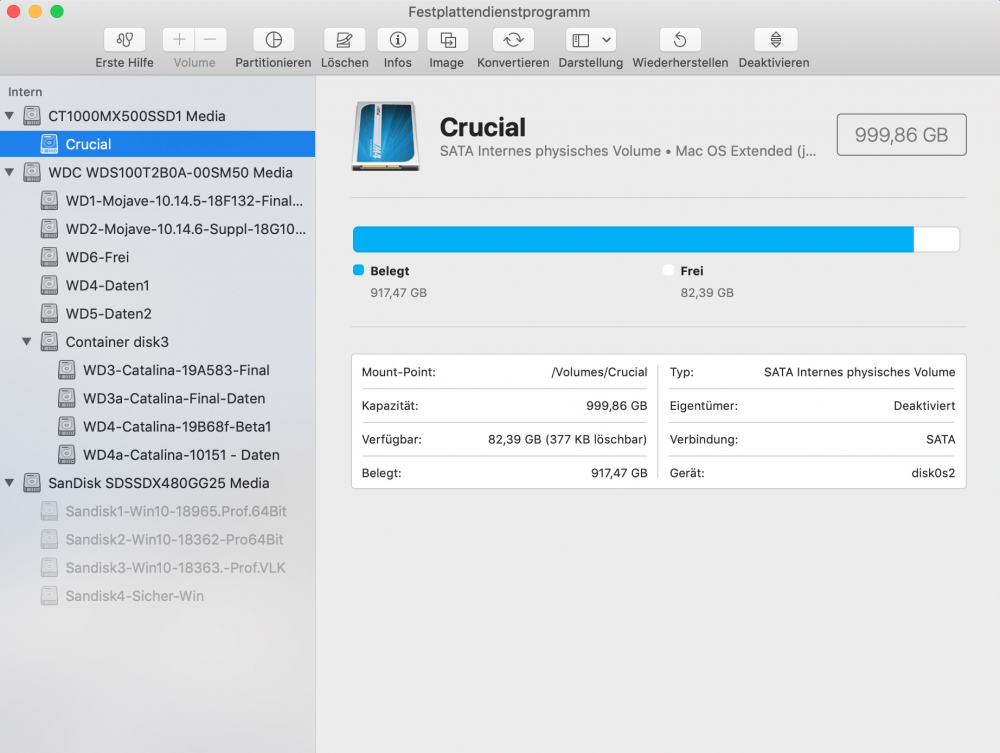Select the Sandisk4-Sicher-Win volume
The width and height of the screenshot is (1000, 753).
pyautogui.click(x=158, y=596)
